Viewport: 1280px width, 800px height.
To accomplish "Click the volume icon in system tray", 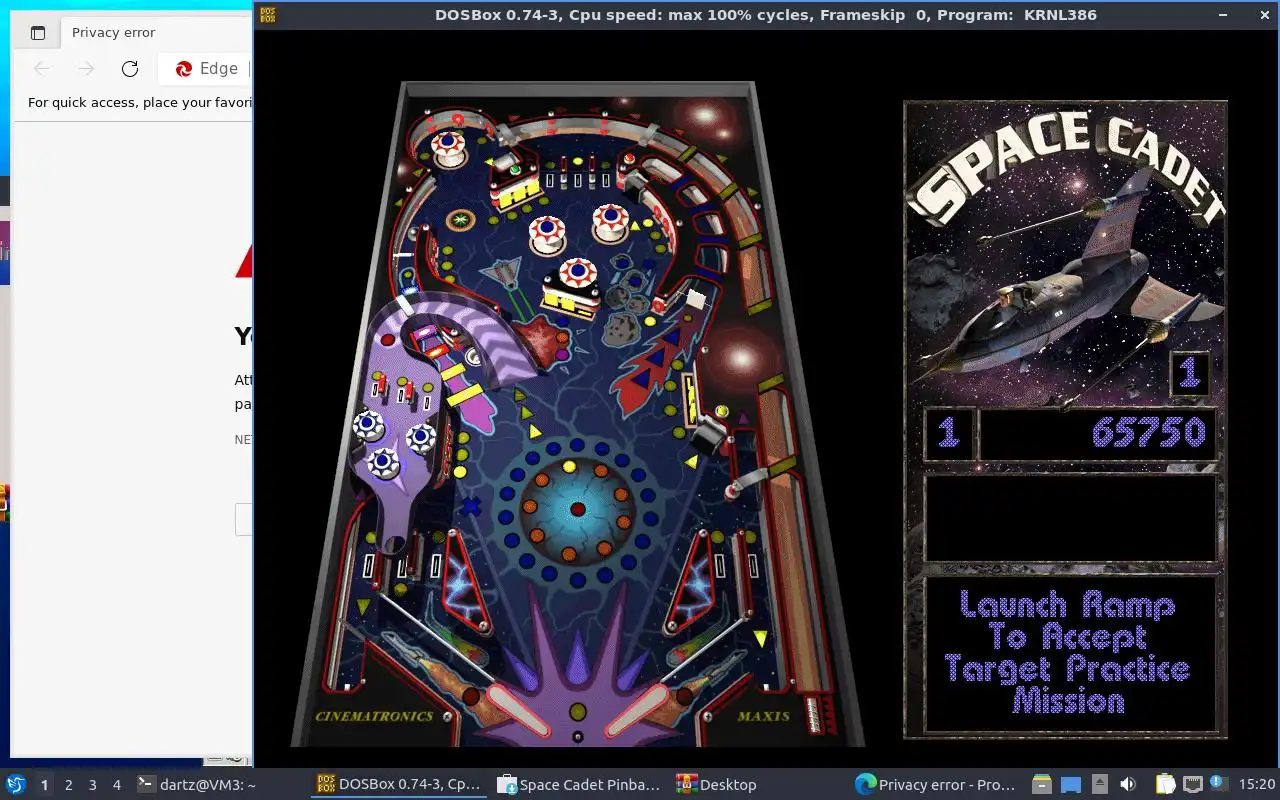I will 1128,784.
